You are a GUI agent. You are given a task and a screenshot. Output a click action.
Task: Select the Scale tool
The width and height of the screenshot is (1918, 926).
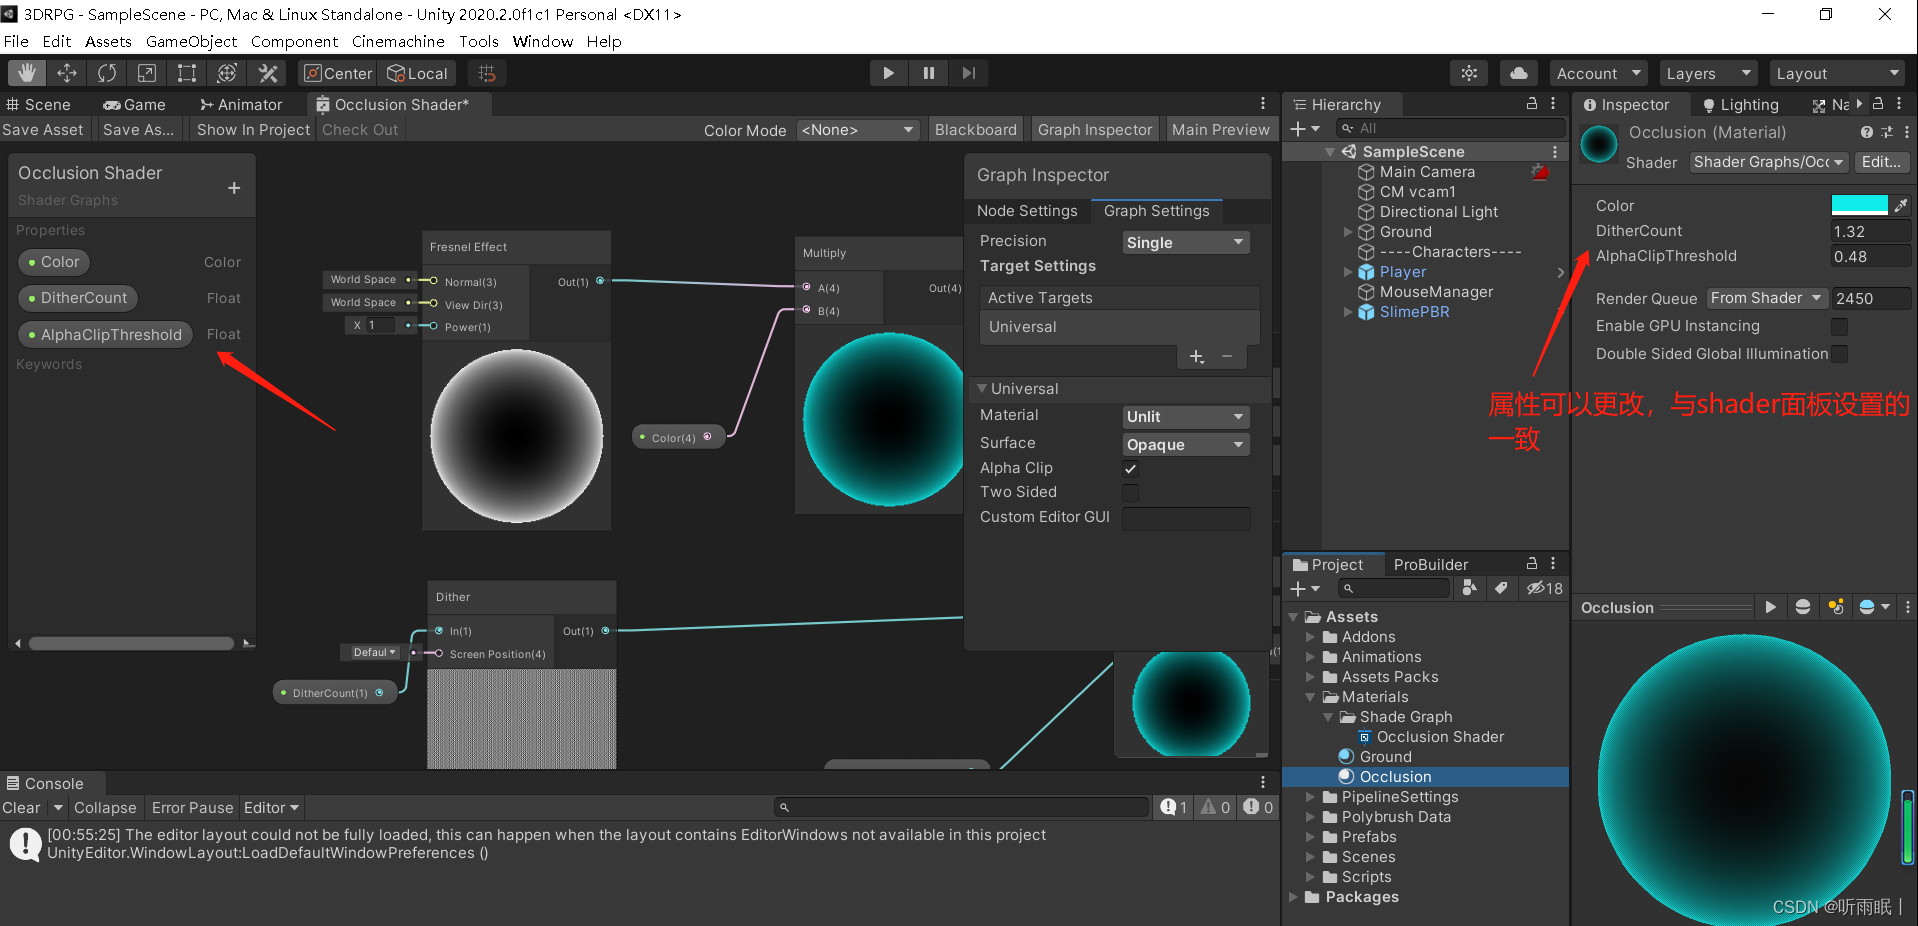pyautogui.click(x=147, y=73)
